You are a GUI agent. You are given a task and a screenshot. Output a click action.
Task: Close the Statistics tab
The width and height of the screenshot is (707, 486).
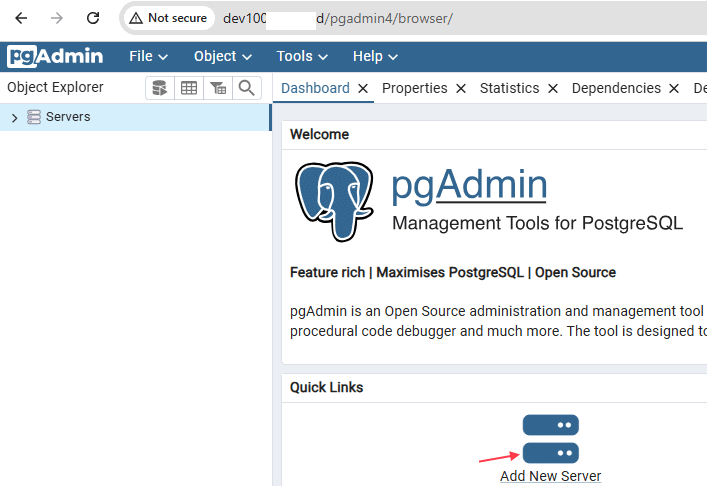(x=553, y=88)
